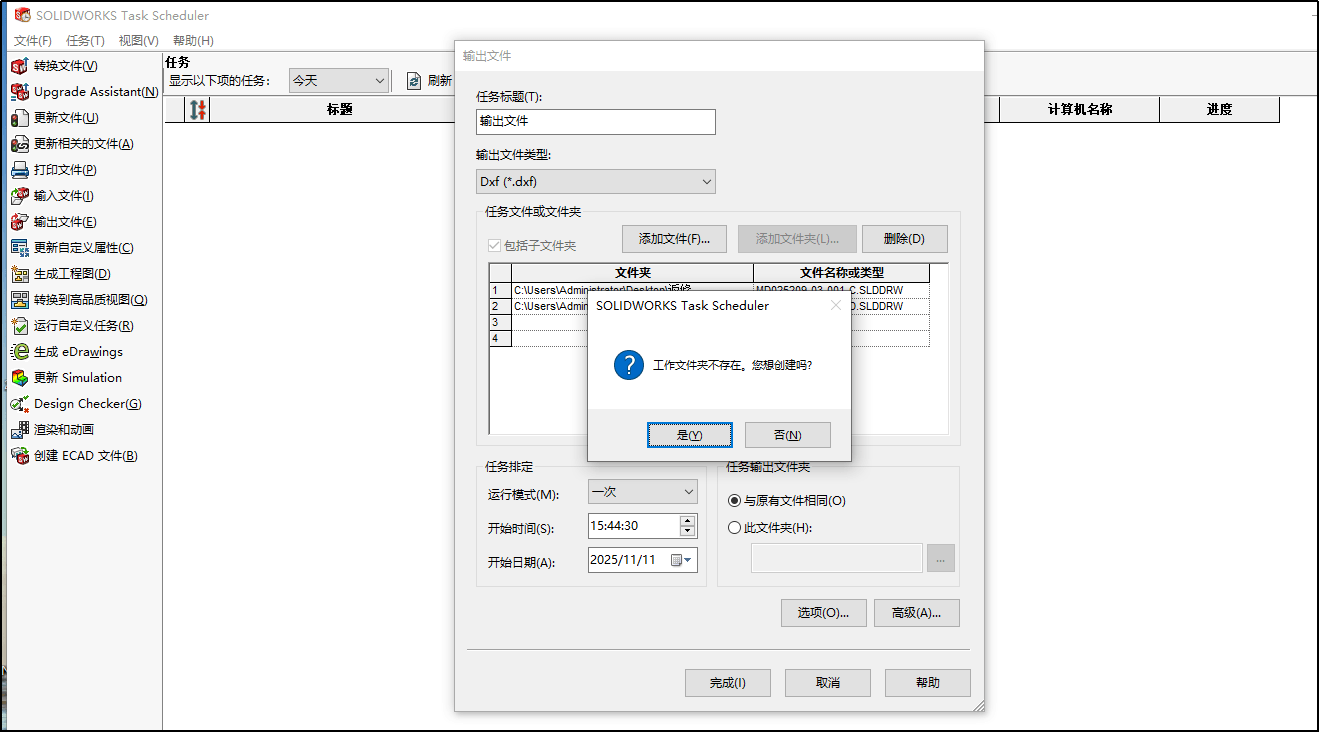1320x733 pixels.
Task: Click the SOLIDWORKS icon in the title bar
Action: 22,16
